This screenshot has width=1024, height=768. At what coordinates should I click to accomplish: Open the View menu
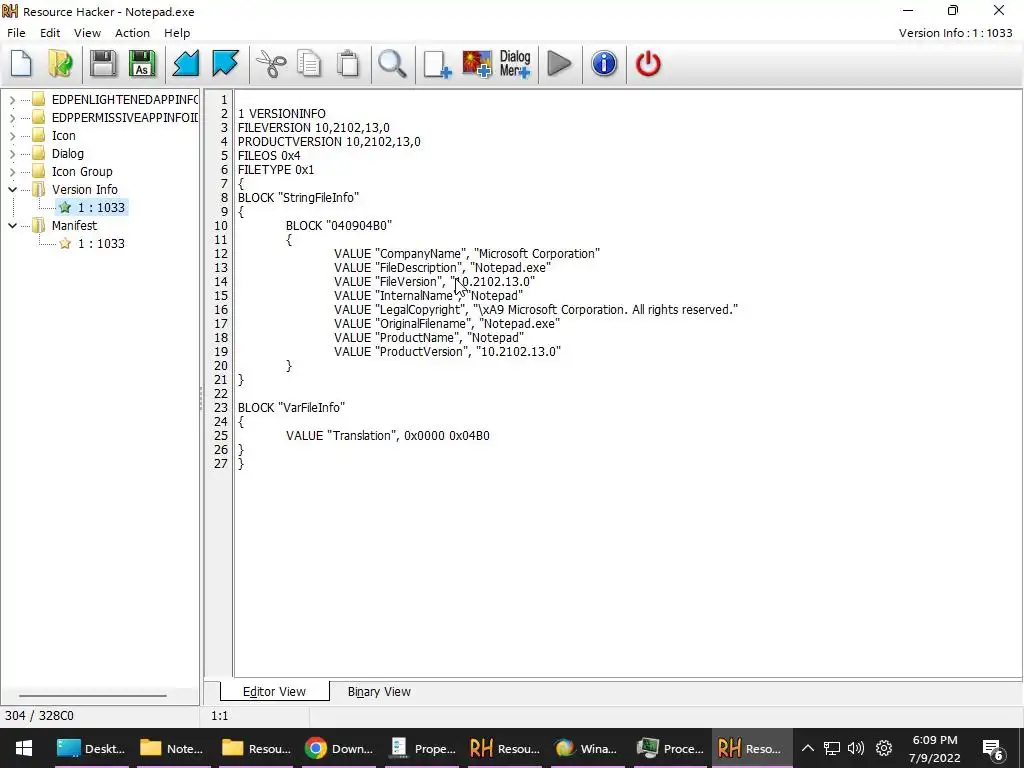[87, 33]
